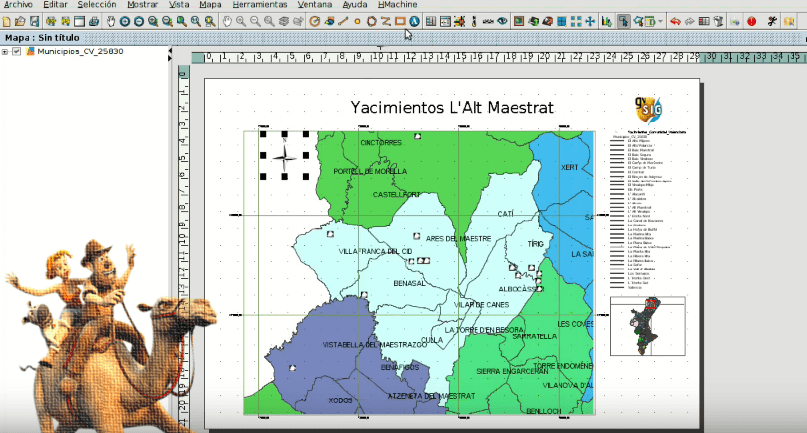Click the red Undo arrow icon

click(675, 21)
